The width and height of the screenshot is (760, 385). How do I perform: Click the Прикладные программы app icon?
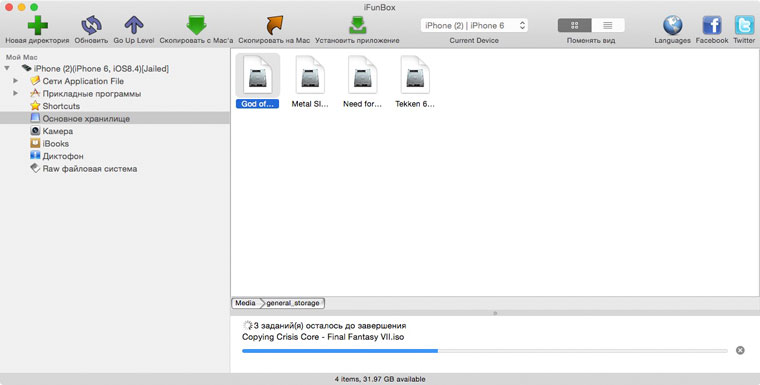pyautogui.click(x=35, y=93)
